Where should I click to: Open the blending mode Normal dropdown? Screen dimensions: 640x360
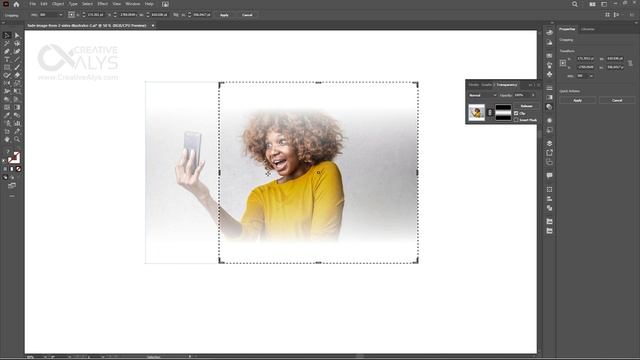click(x=482, y=95)
